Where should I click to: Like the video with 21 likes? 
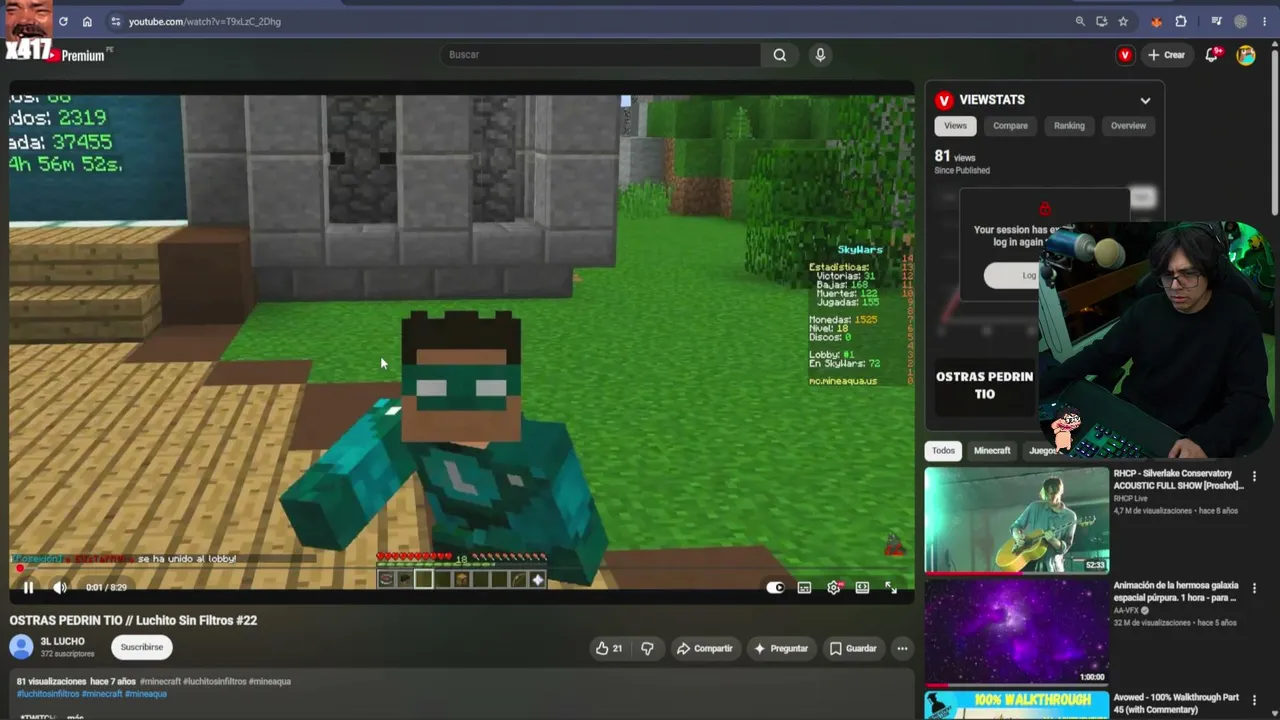click(609, 648)
